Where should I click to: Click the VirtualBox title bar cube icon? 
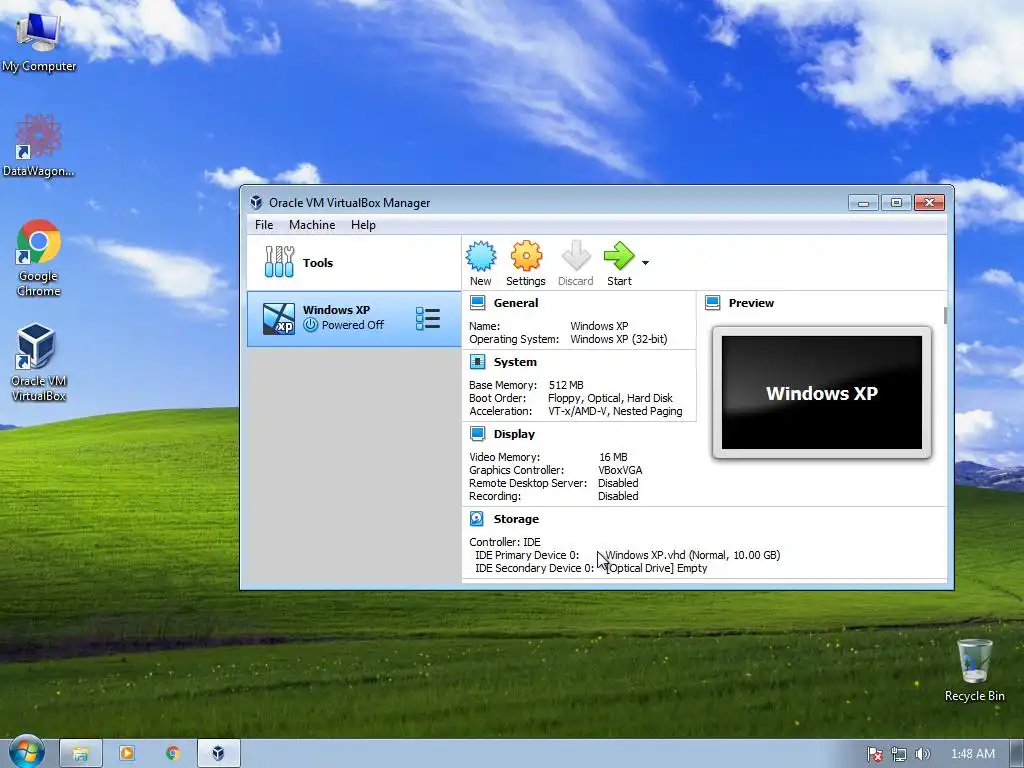point(256,202)
